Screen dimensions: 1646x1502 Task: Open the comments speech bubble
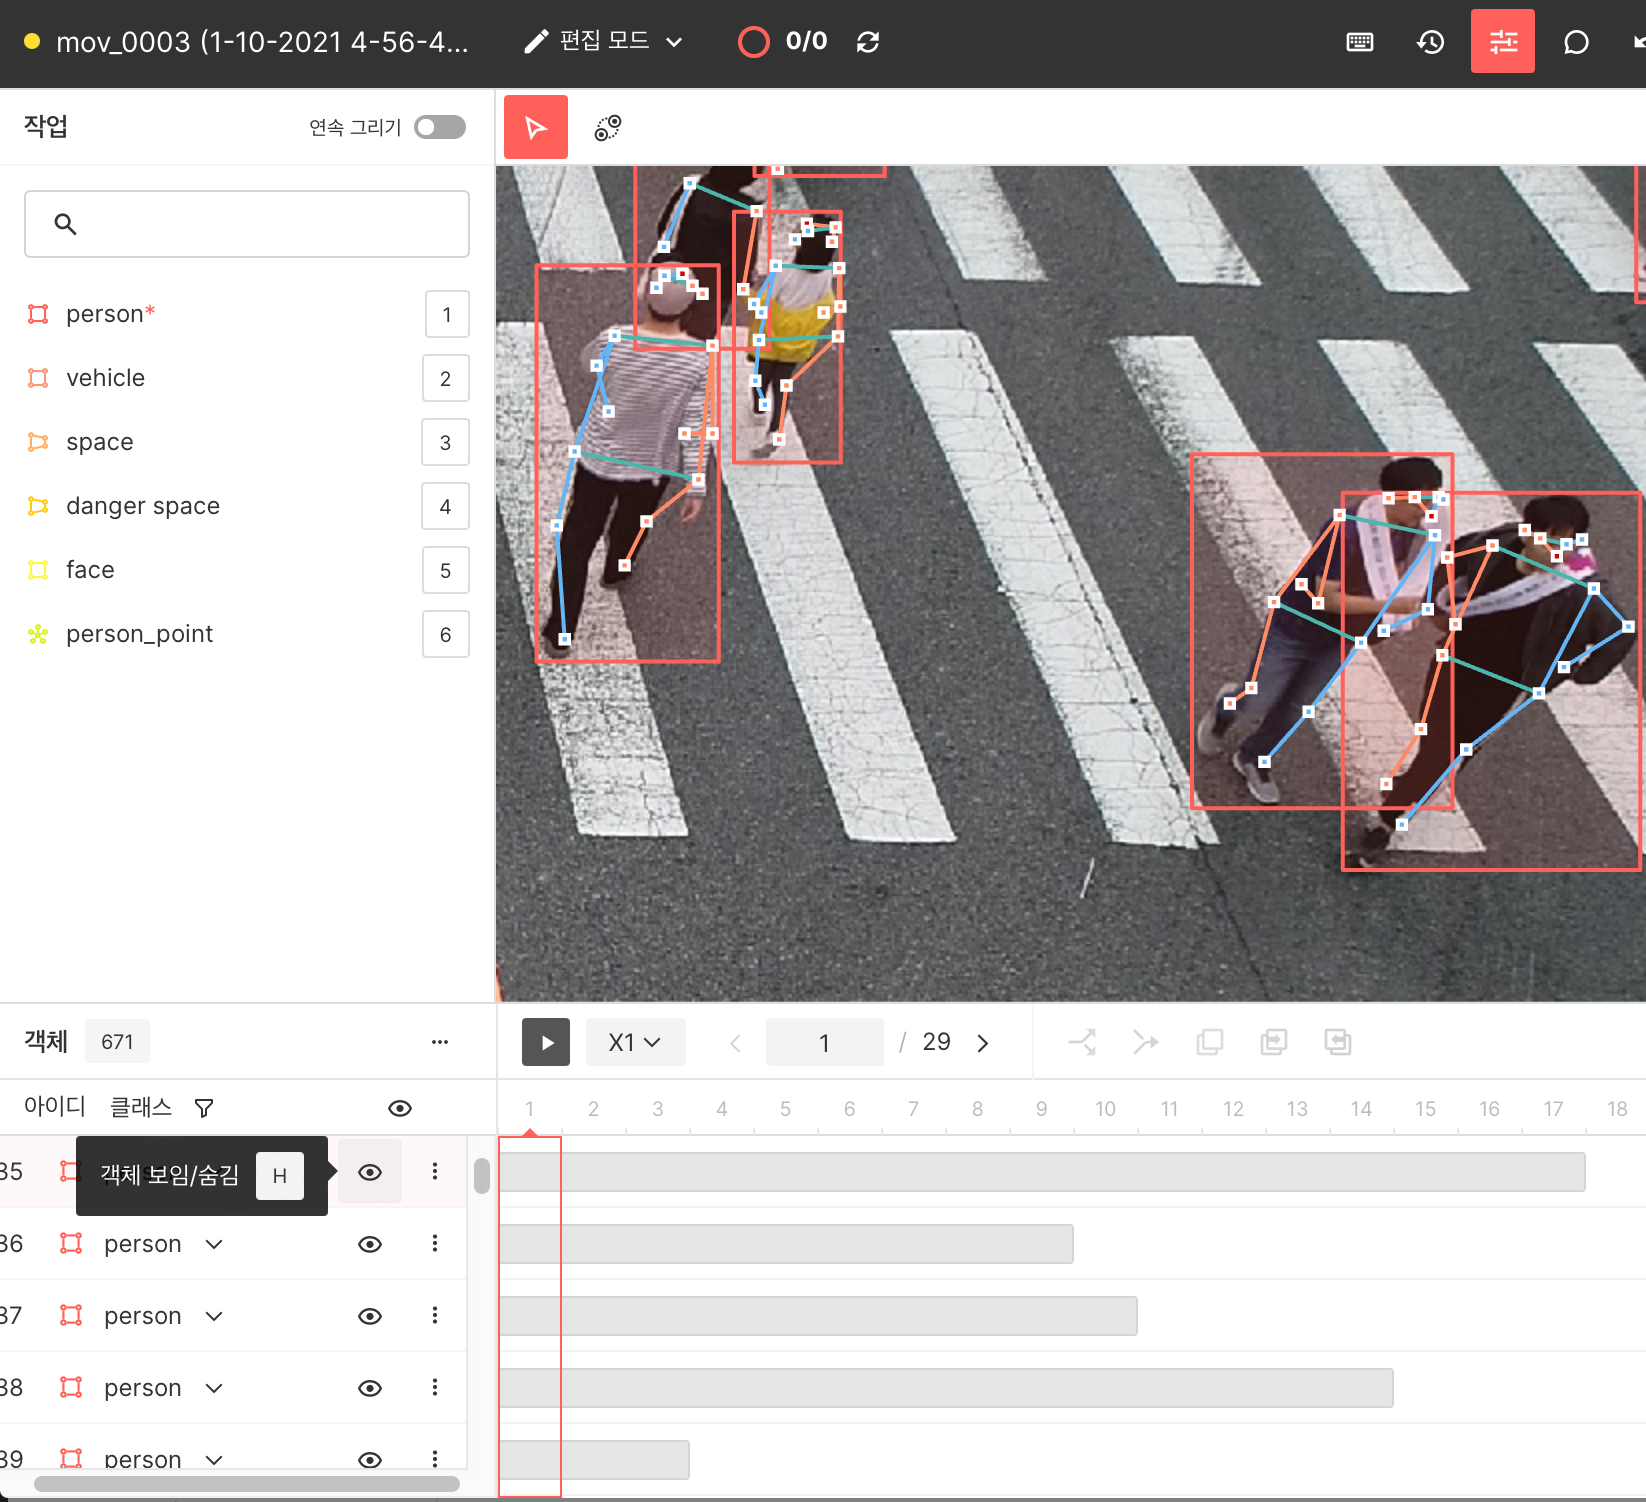(x=1576, y=42)
